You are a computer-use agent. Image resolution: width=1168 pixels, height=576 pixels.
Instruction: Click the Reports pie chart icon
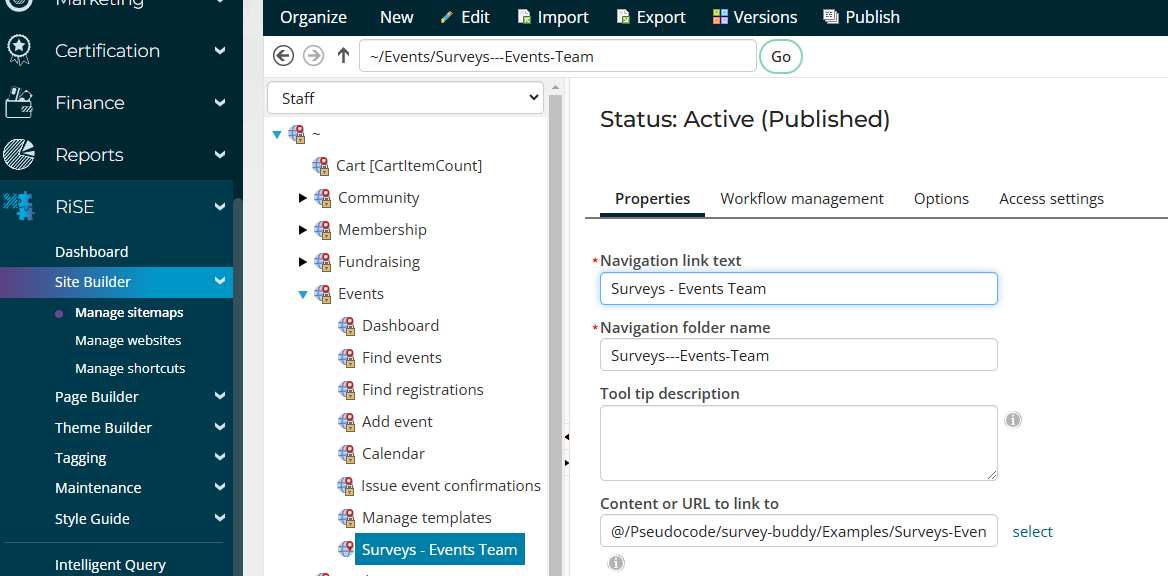pos(19,154)
